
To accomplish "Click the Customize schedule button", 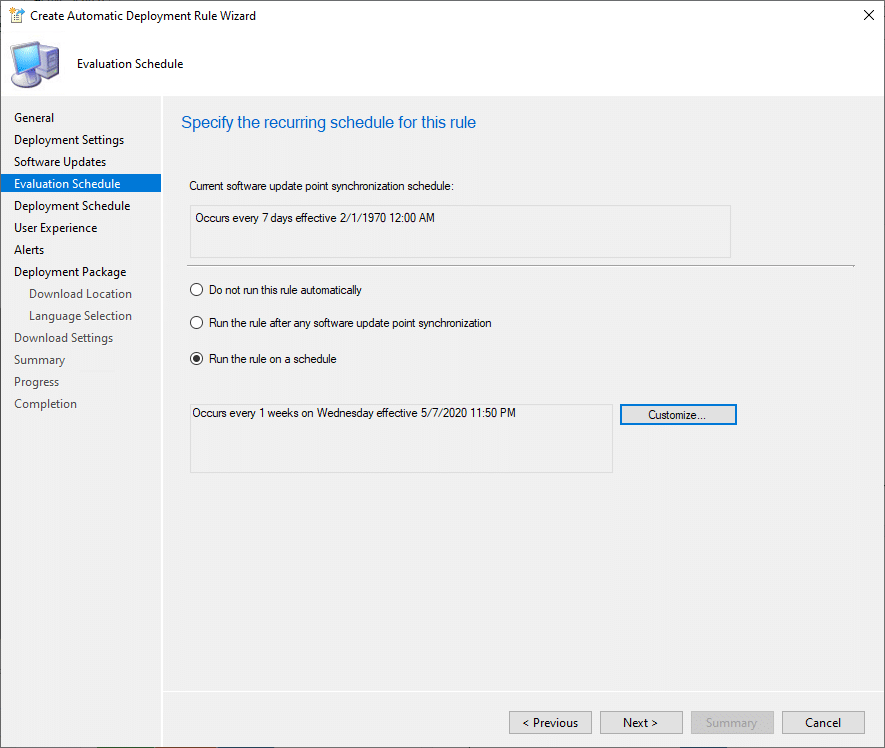I will [x=678, y=415].
